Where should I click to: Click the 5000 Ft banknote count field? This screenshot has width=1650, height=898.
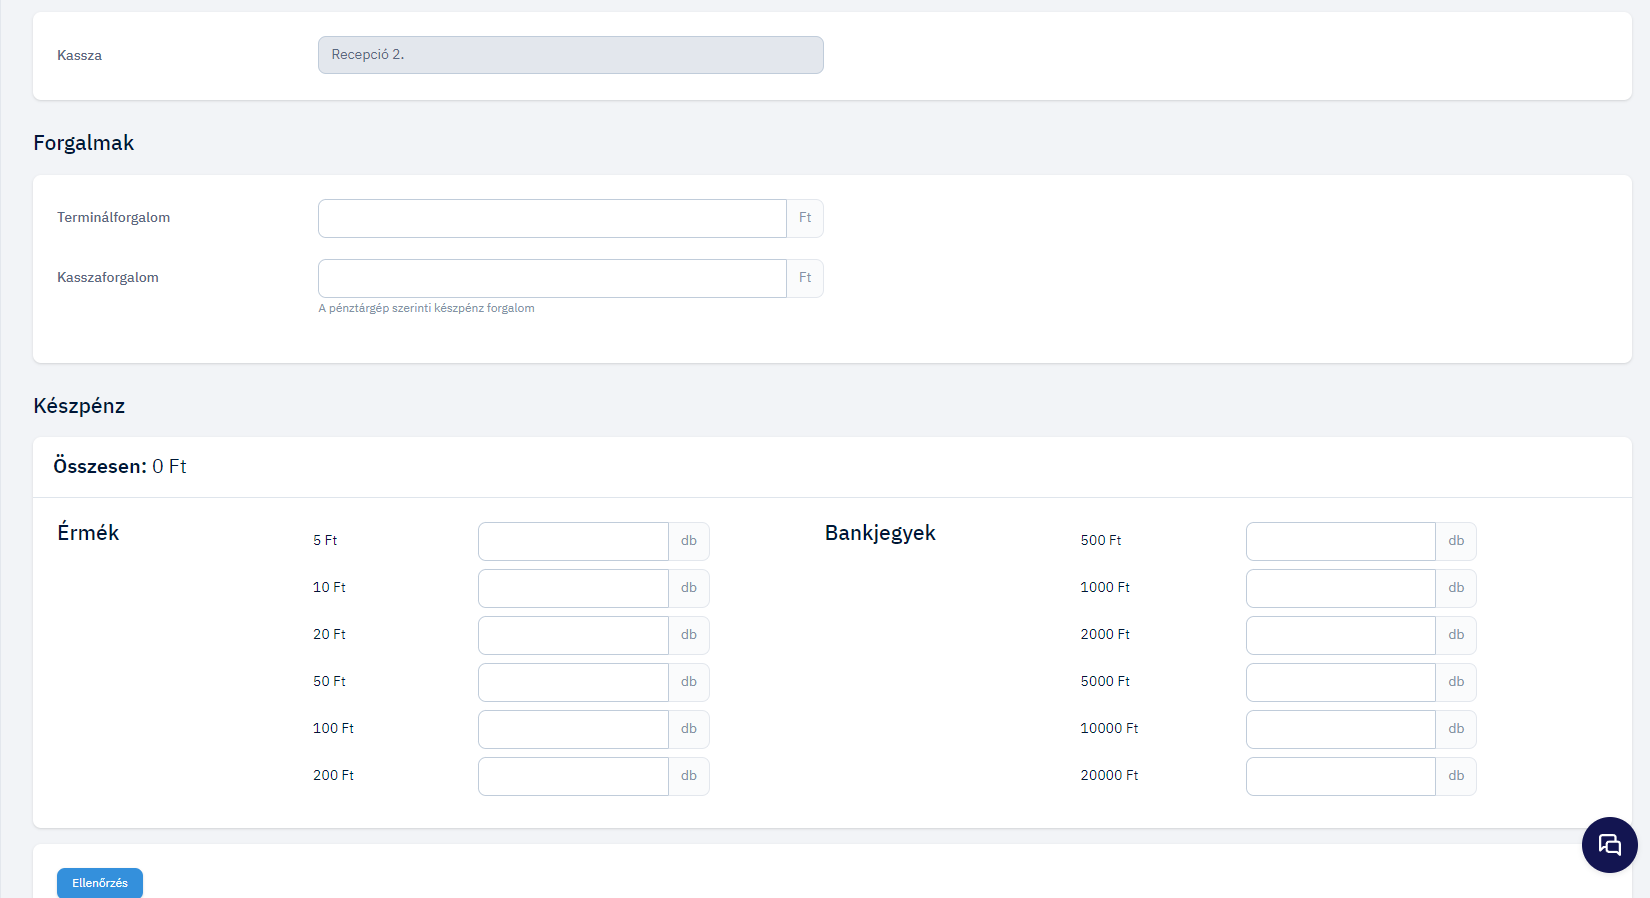tap(1341, 682)
